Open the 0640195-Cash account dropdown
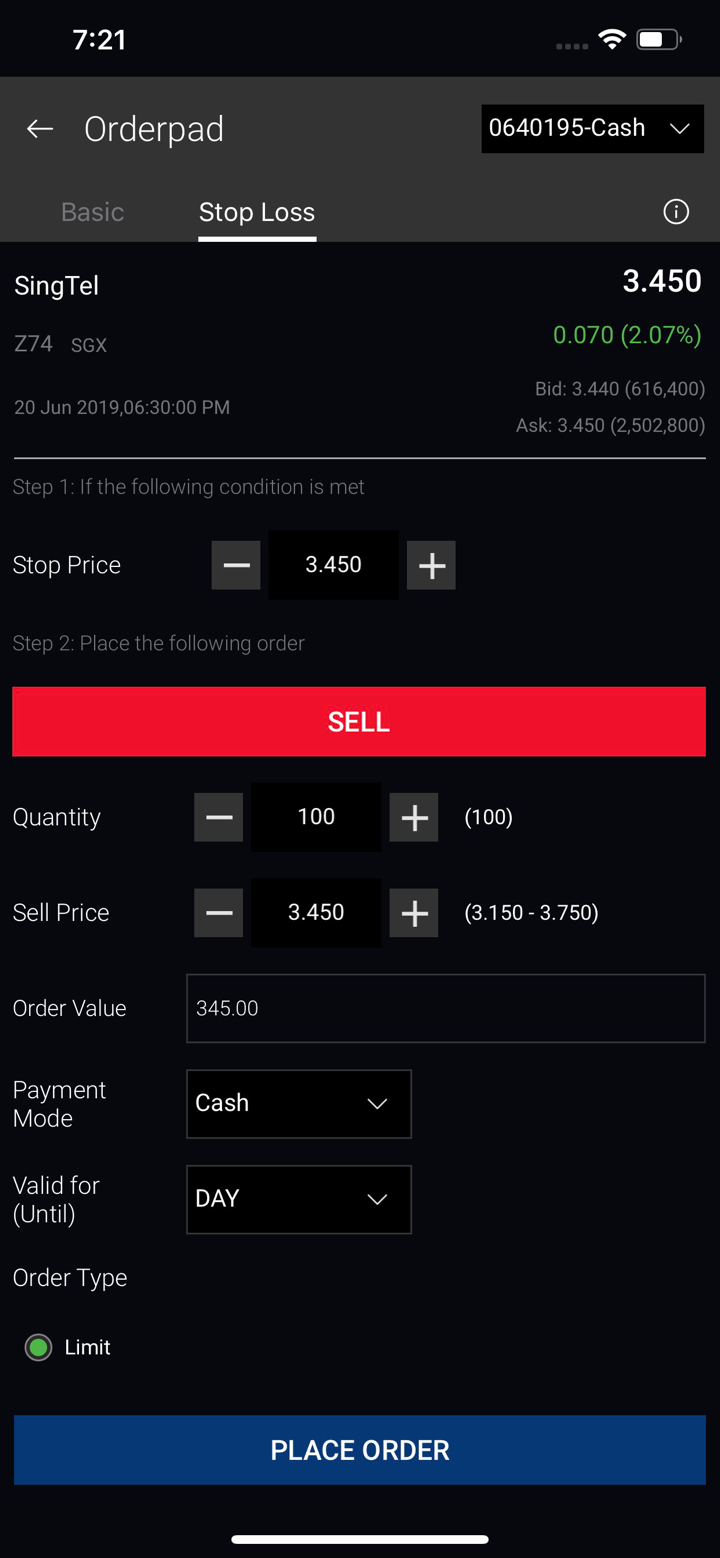Viewport: 720px width, 1558px height. (592, 128)
